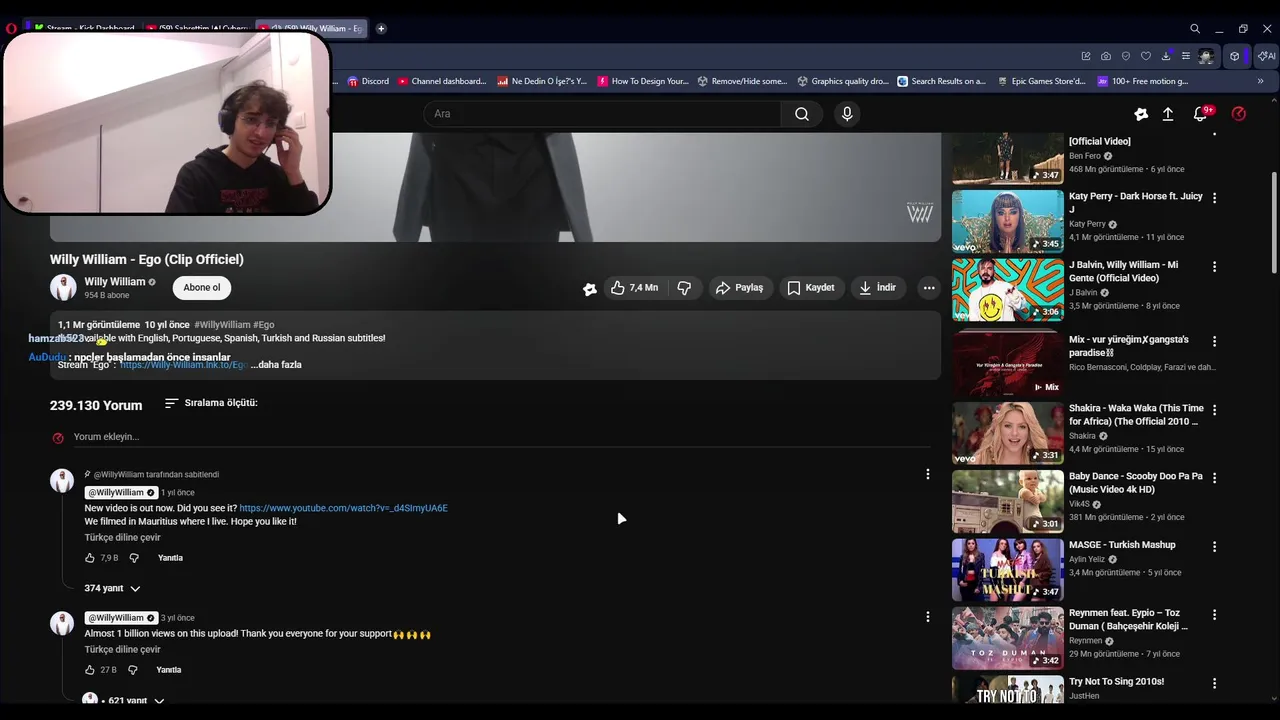The height and width of the screenshot is (720, 1280).
Task: Like the comment with 27 B likes
Action: (x=90, y=670)
